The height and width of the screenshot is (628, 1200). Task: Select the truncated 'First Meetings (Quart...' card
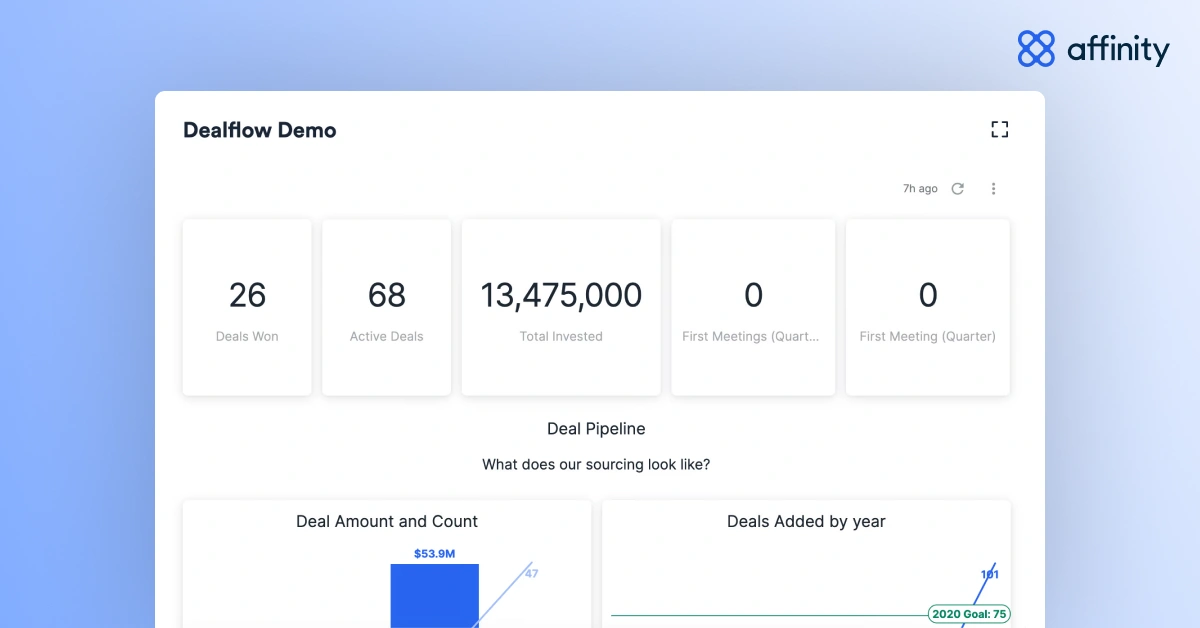(753, 308)
